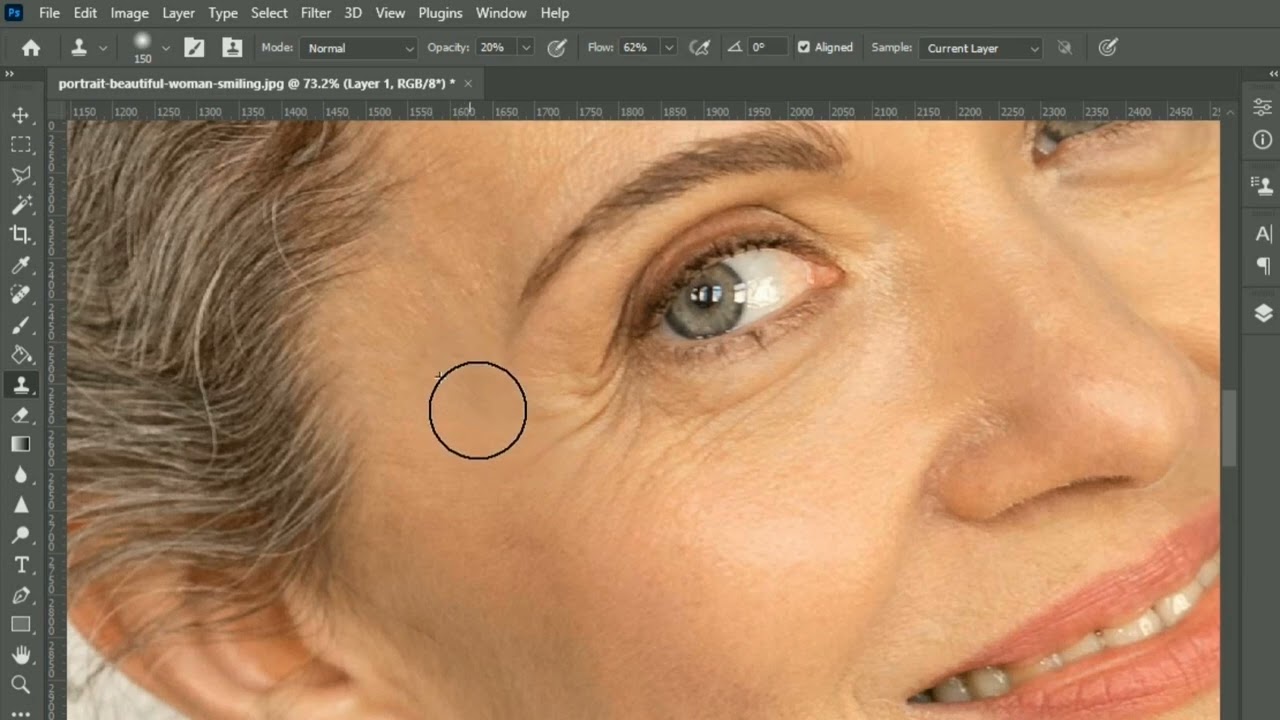The image size is (1280, 720).
Task: Select the Spot Healing Brush tool
Action: 20,295
